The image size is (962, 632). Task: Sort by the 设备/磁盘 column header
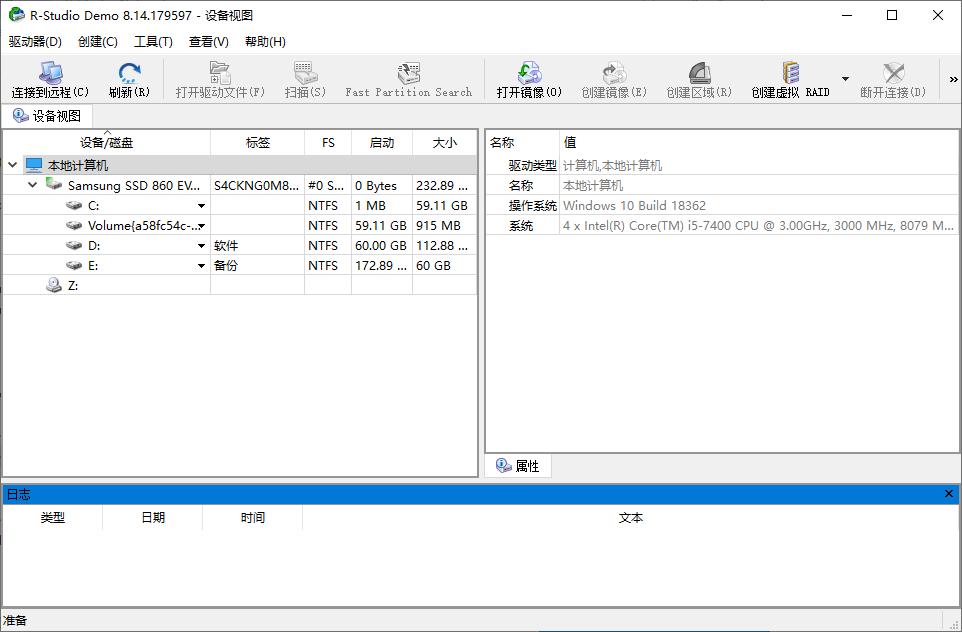pyautogui.click(x=107, y=142)
